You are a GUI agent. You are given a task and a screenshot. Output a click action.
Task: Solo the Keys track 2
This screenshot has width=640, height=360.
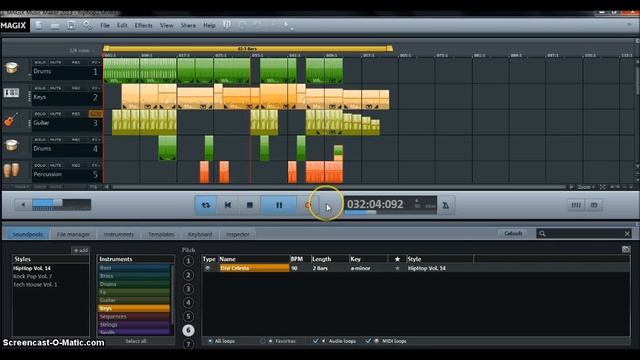point(40,88)
